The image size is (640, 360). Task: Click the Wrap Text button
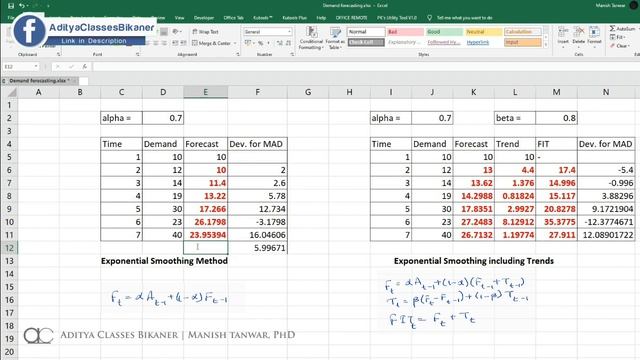205,31
